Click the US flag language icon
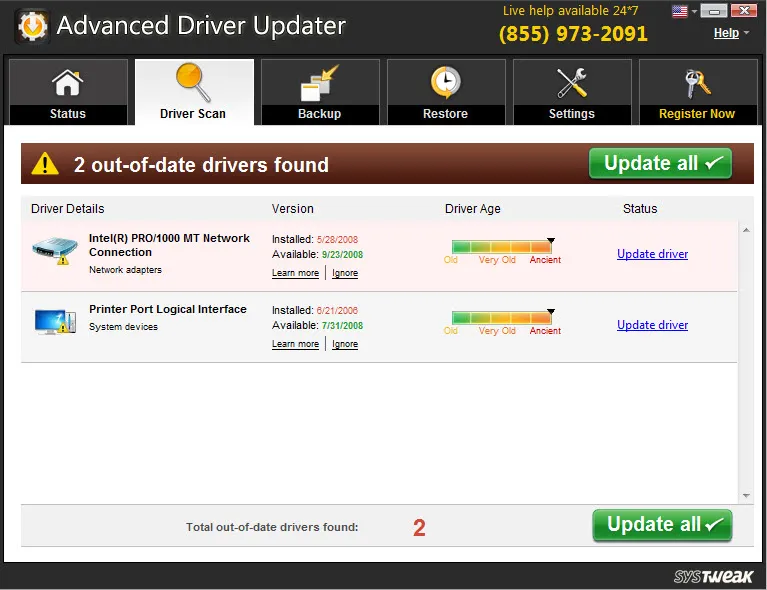Viewport: 767px width, 590px height. point(679,11)
